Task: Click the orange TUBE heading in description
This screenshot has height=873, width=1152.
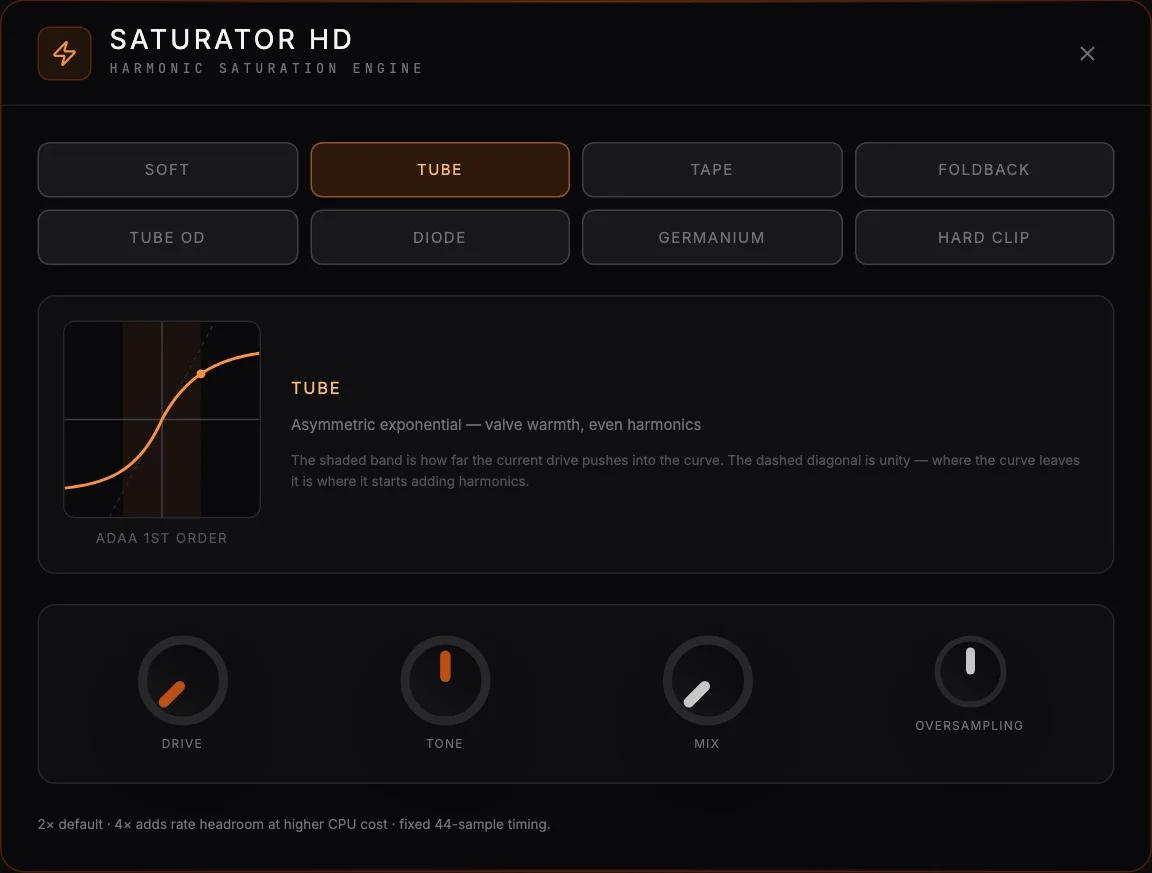Action: pos(316,388)
